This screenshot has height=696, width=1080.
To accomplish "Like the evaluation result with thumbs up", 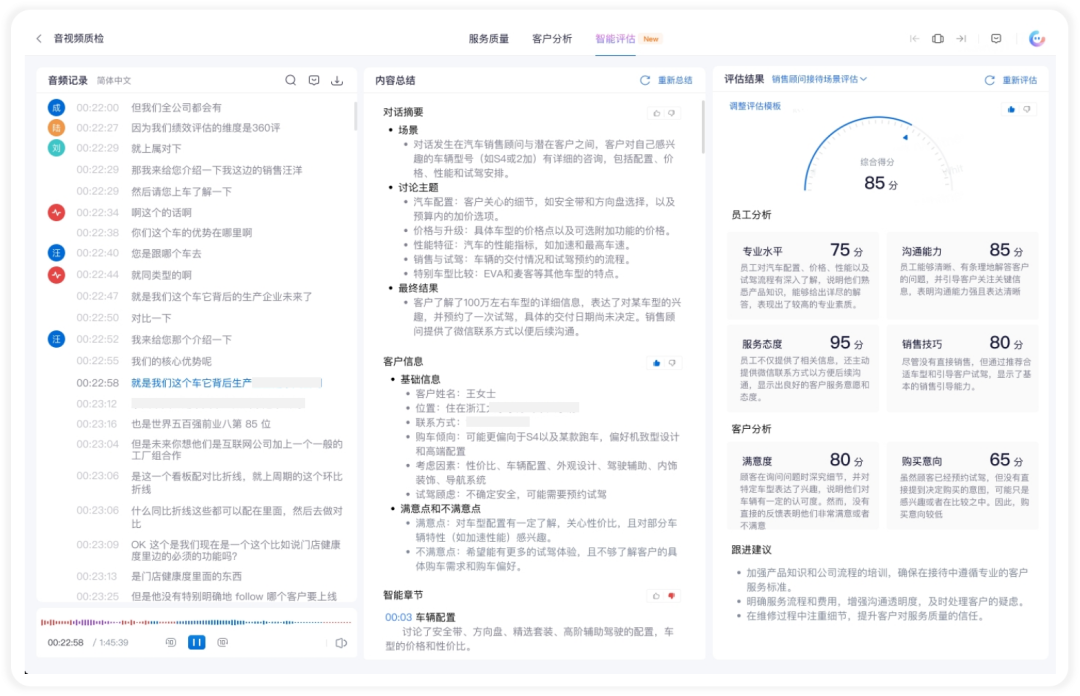I will 1011,109.
